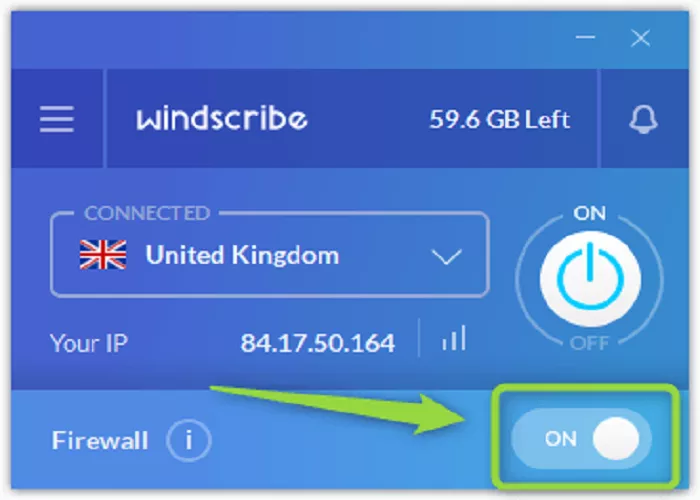The image size is (700, 500).
Task: Minimize the Windscribe window
Action: click(x=585, y=37)
